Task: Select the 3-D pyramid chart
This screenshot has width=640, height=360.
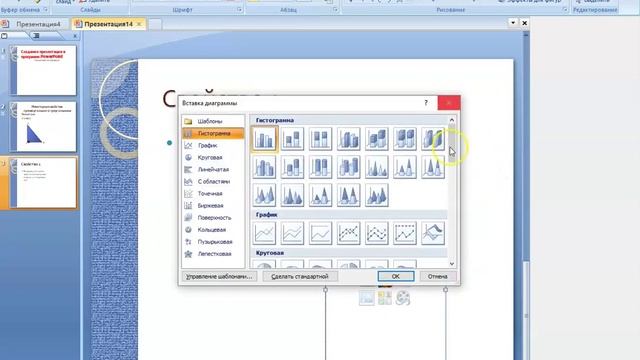Action: point(377,195)
